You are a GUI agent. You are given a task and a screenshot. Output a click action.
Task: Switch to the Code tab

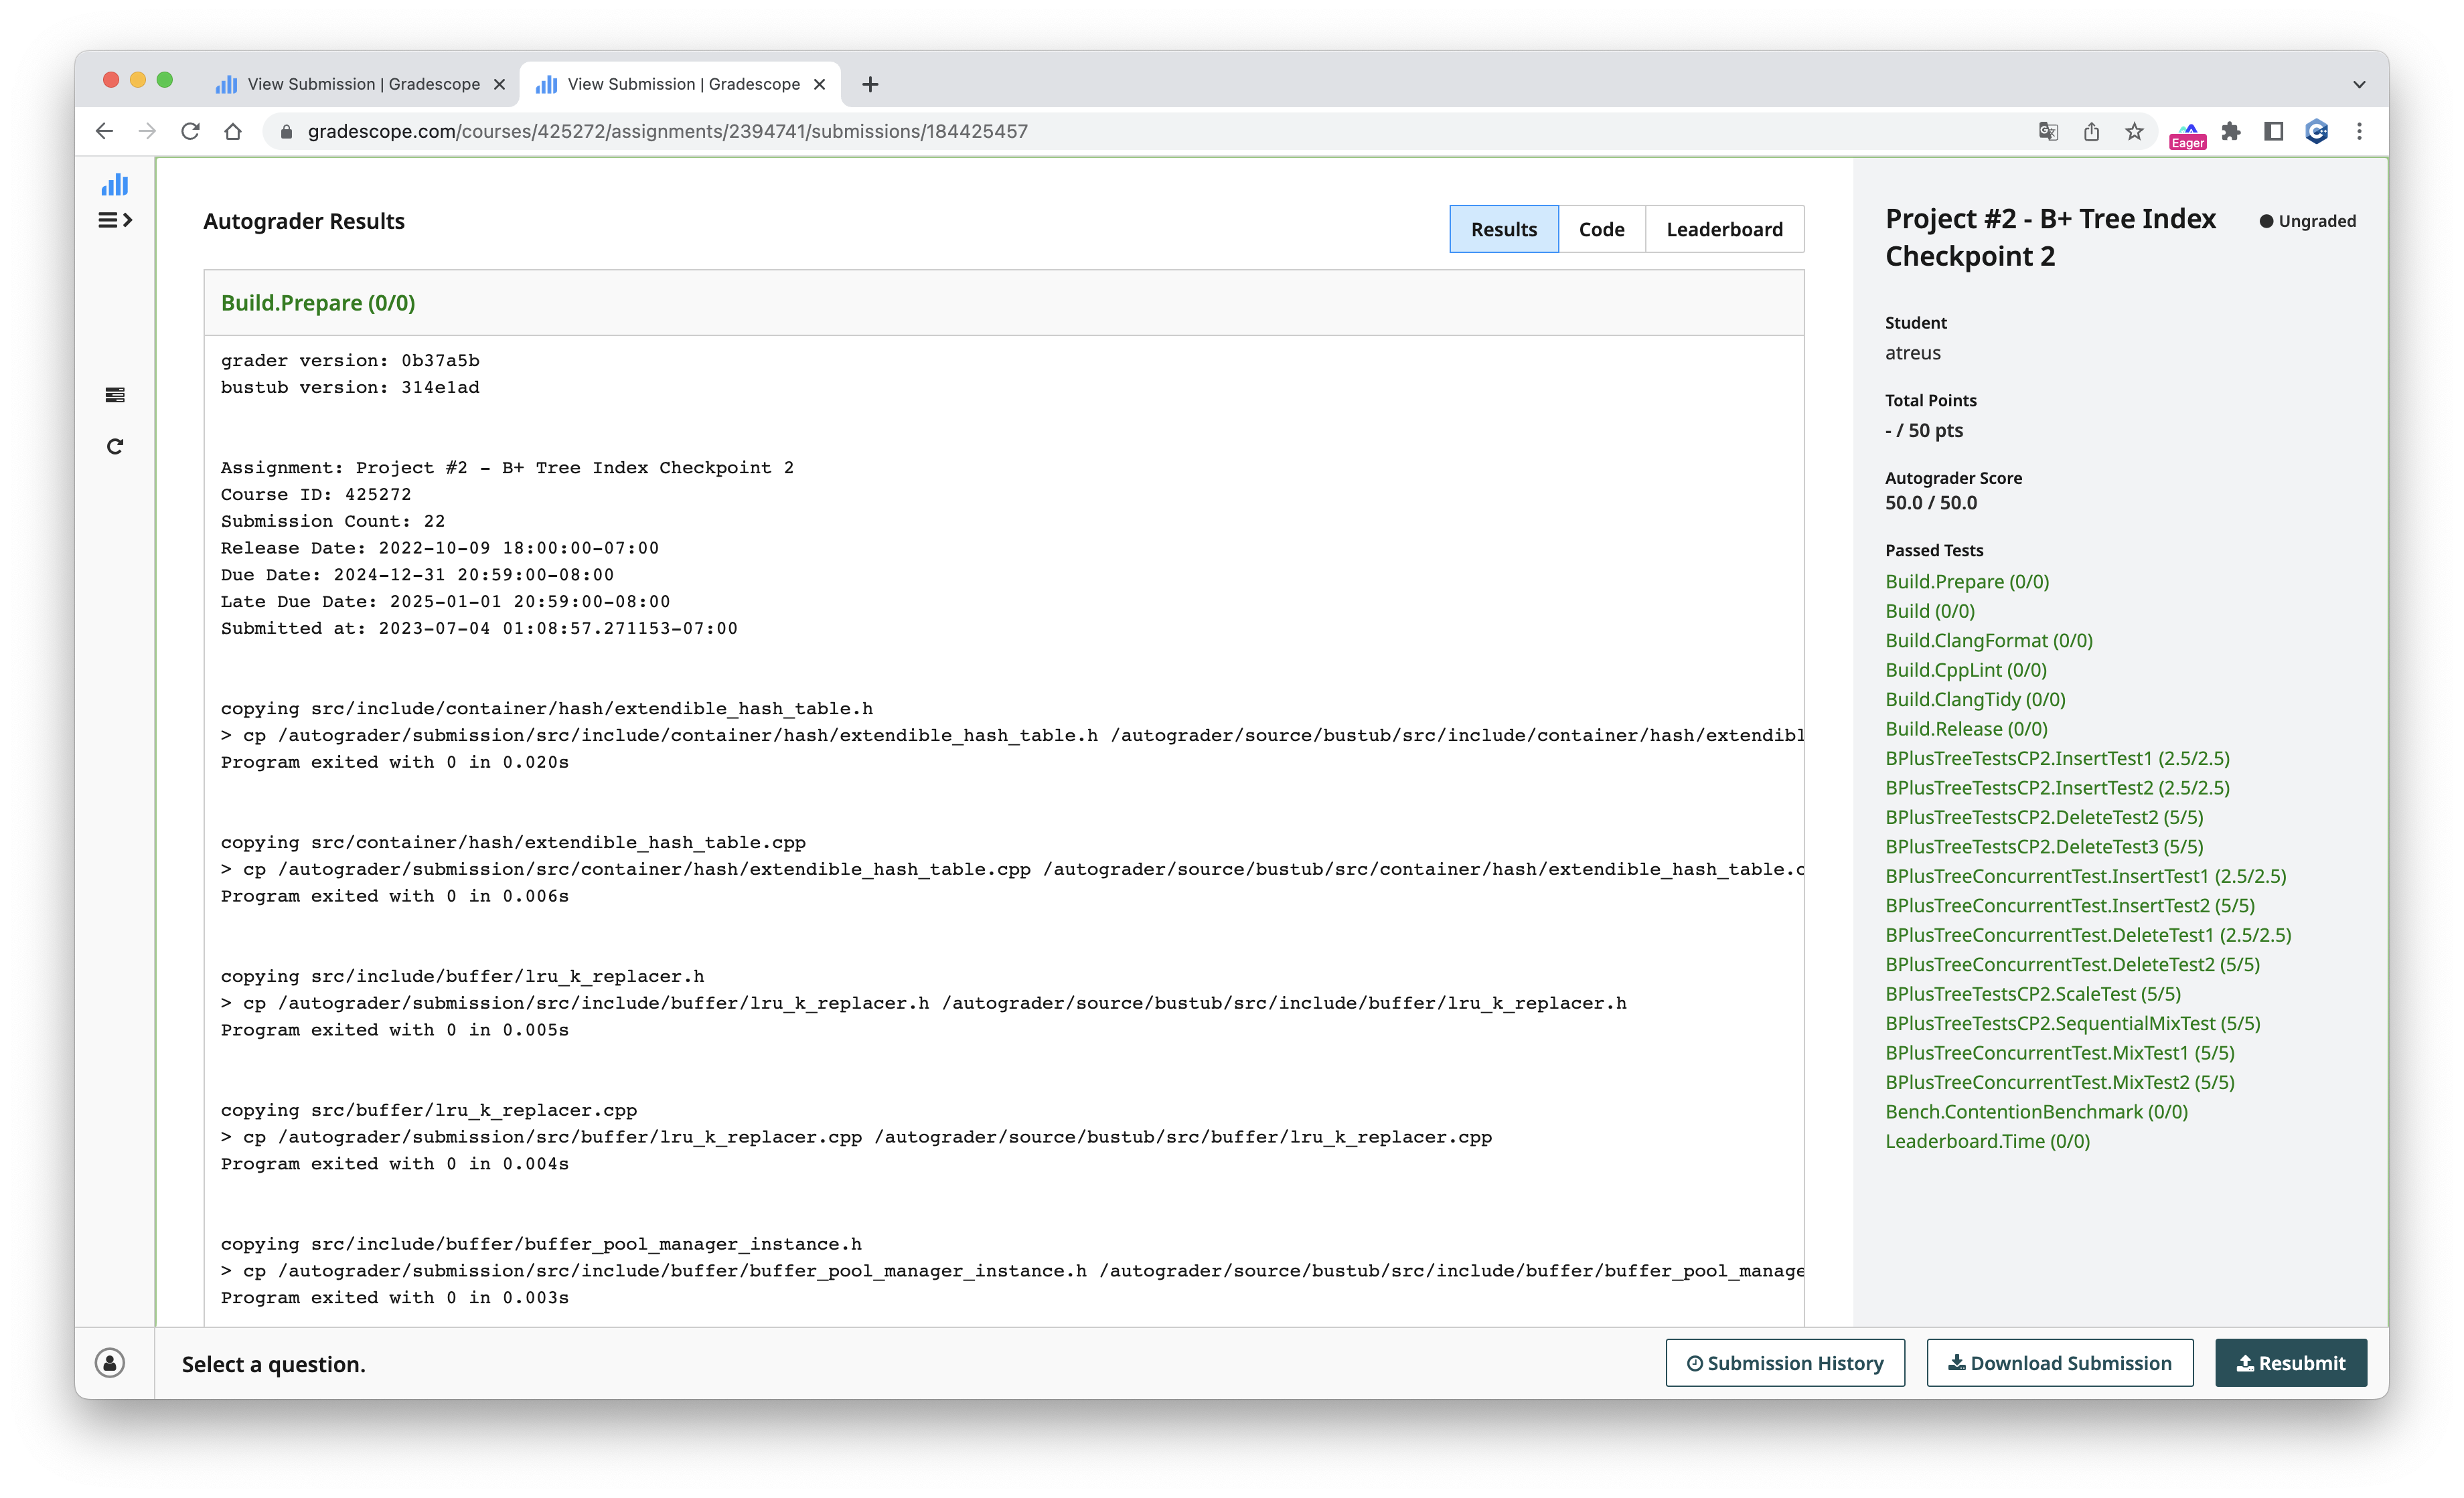1601,229
